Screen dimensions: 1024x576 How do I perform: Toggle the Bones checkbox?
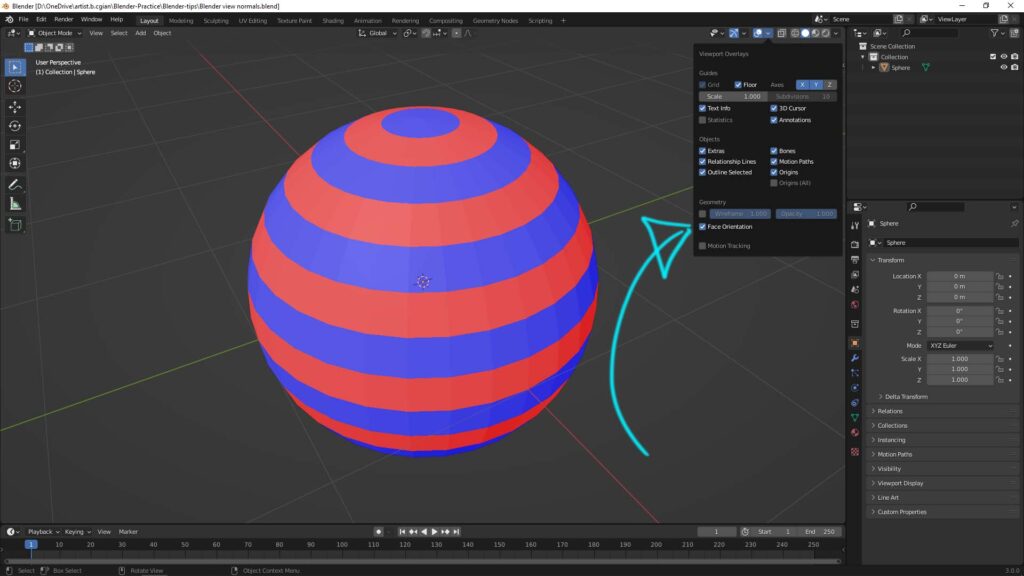(774, 151)
